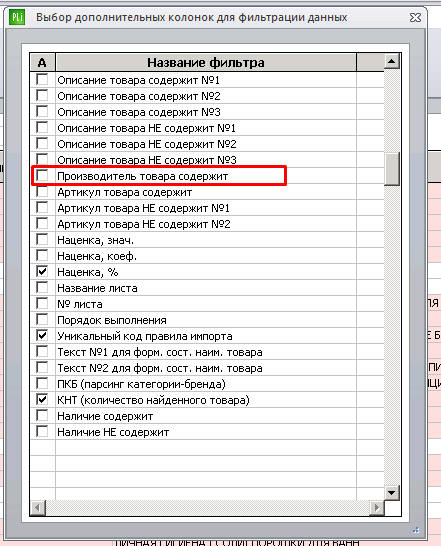This screenshot has height=546, width=441.
Task: Click the vertical scrollbar thumb
Action: (x=392, y=169)
